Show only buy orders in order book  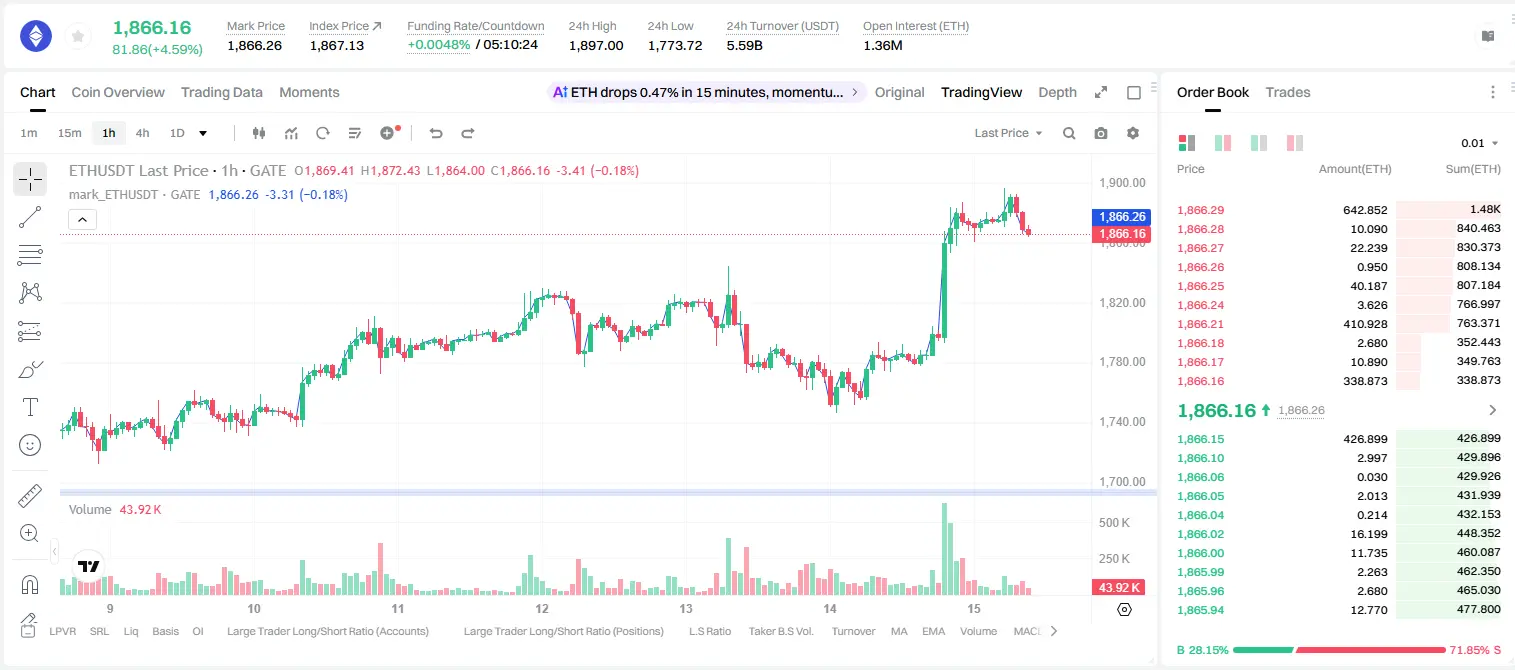point(1258,143)
